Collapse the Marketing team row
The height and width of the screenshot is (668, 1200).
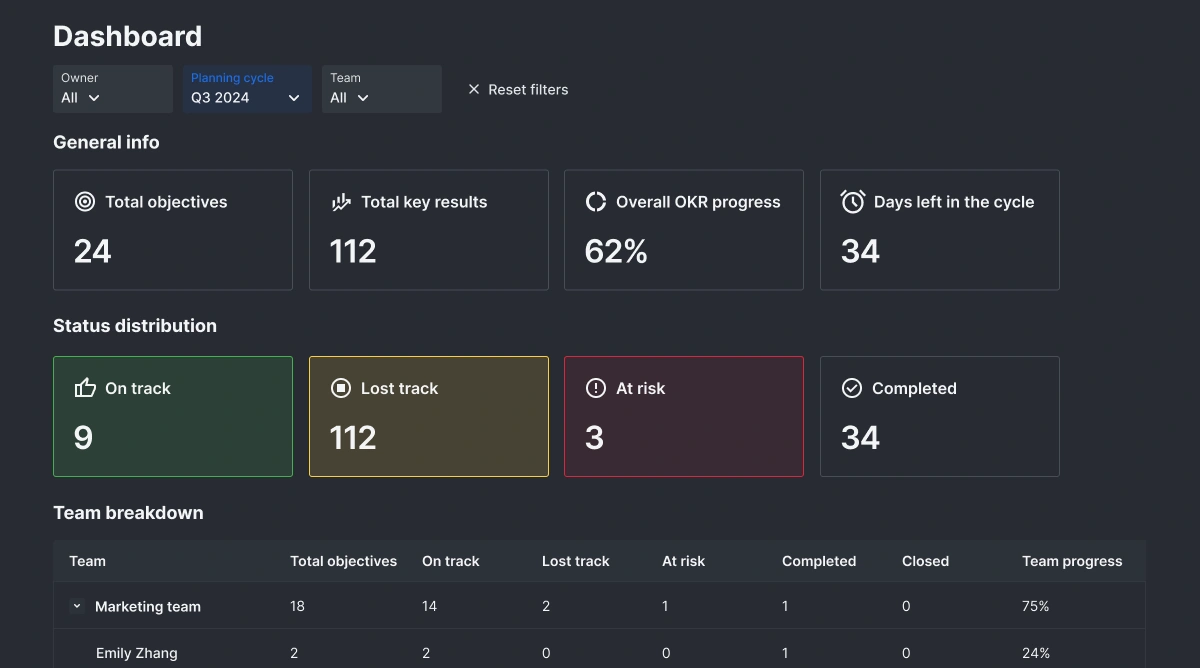coord(76,605)
